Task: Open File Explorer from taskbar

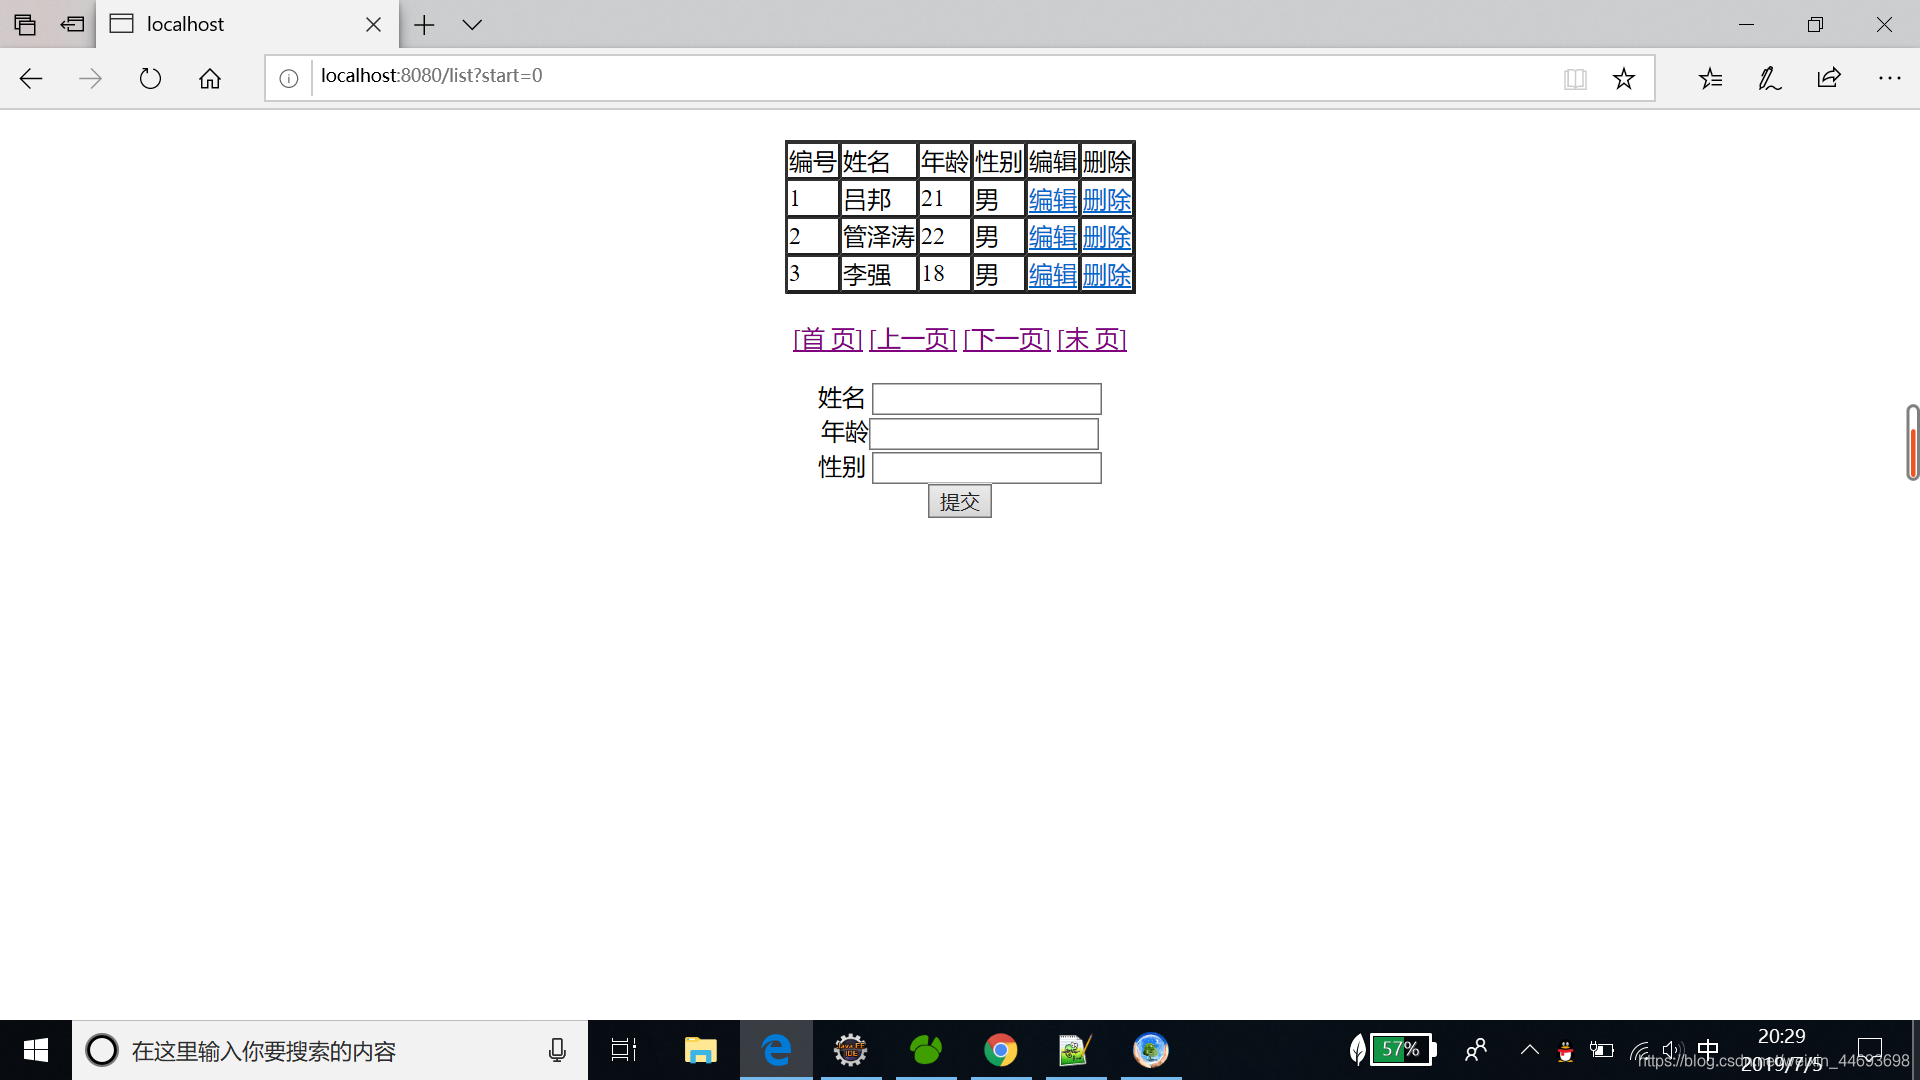Action: click(700, 1050)
